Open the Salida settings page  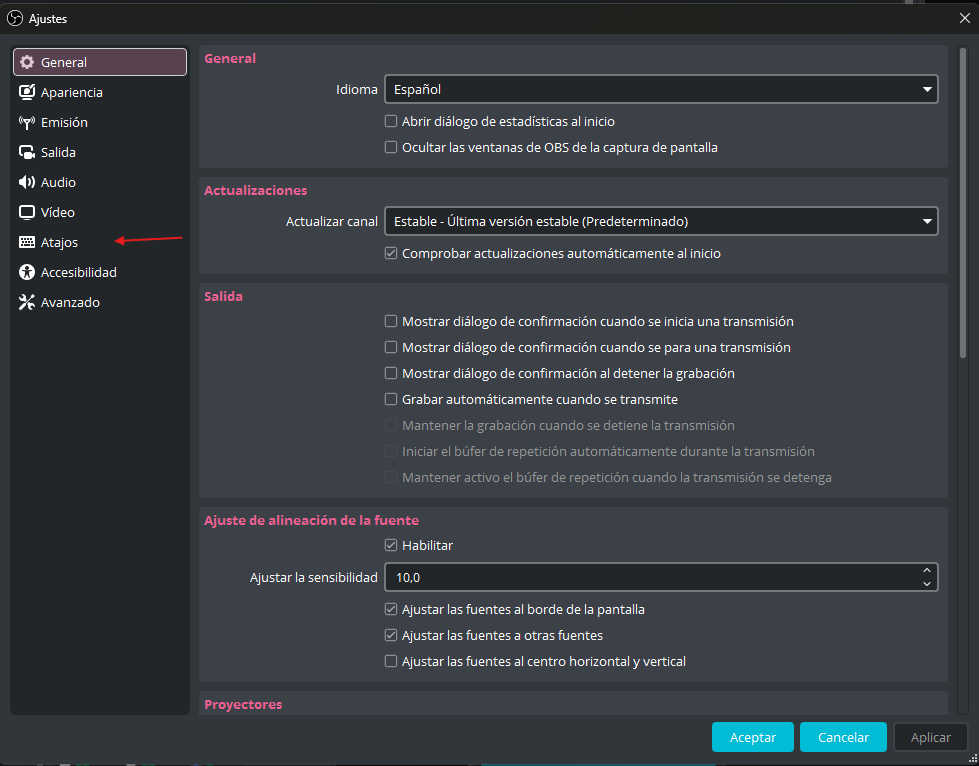click(100, 152)
